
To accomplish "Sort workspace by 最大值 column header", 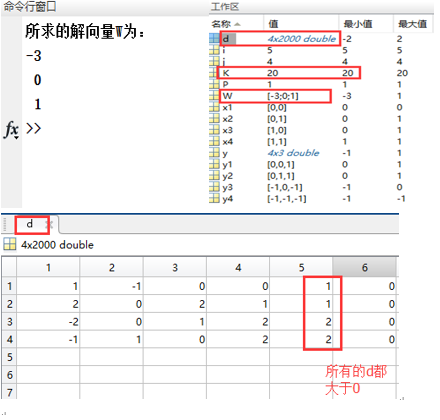I will 412,24.
